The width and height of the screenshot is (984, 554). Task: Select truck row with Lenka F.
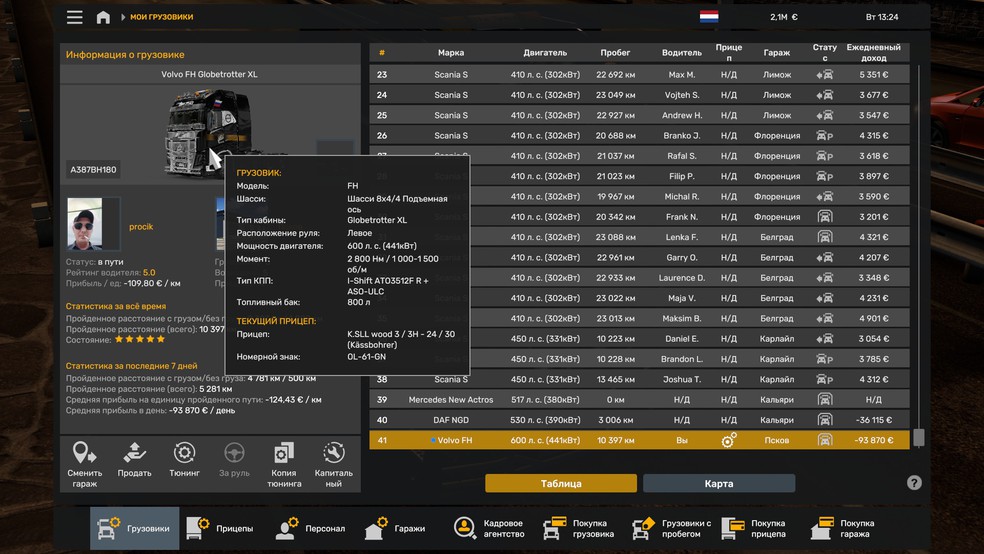(x=639, y=237)
